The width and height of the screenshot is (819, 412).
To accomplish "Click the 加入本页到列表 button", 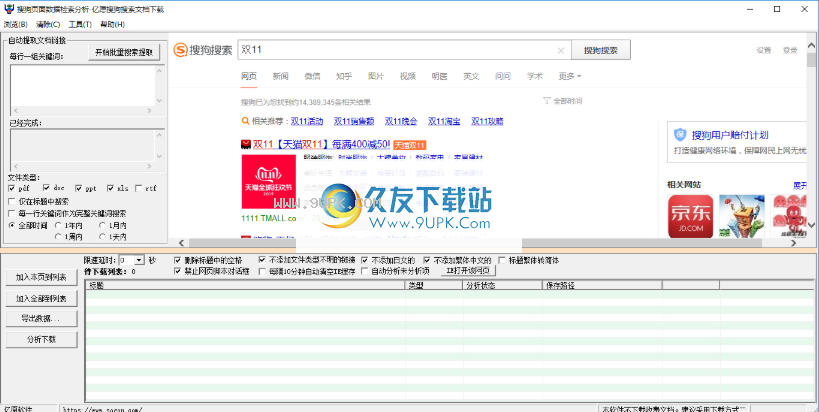I will pyautogui.click(x=41, y=277).
